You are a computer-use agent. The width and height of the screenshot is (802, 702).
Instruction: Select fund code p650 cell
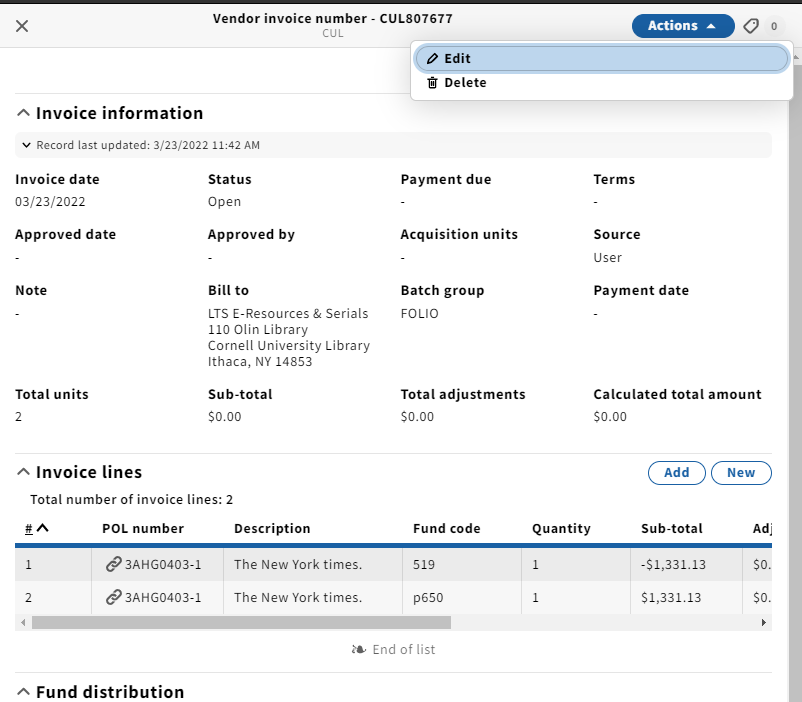pos(462,597)
